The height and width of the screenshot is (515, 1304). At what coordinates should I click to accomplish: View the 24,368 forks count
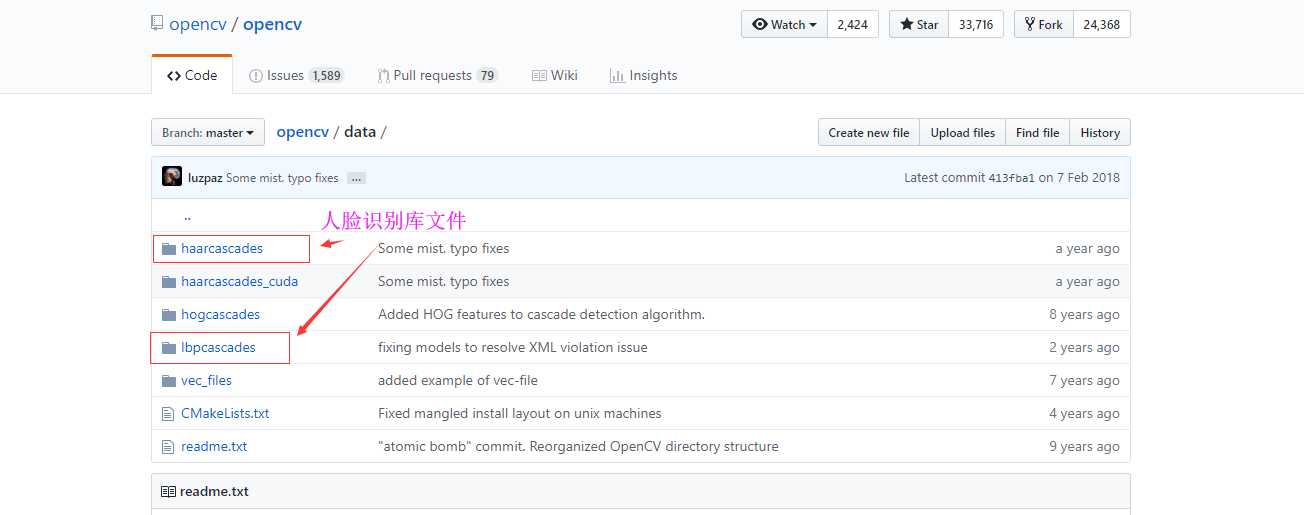coord(1101,24)
